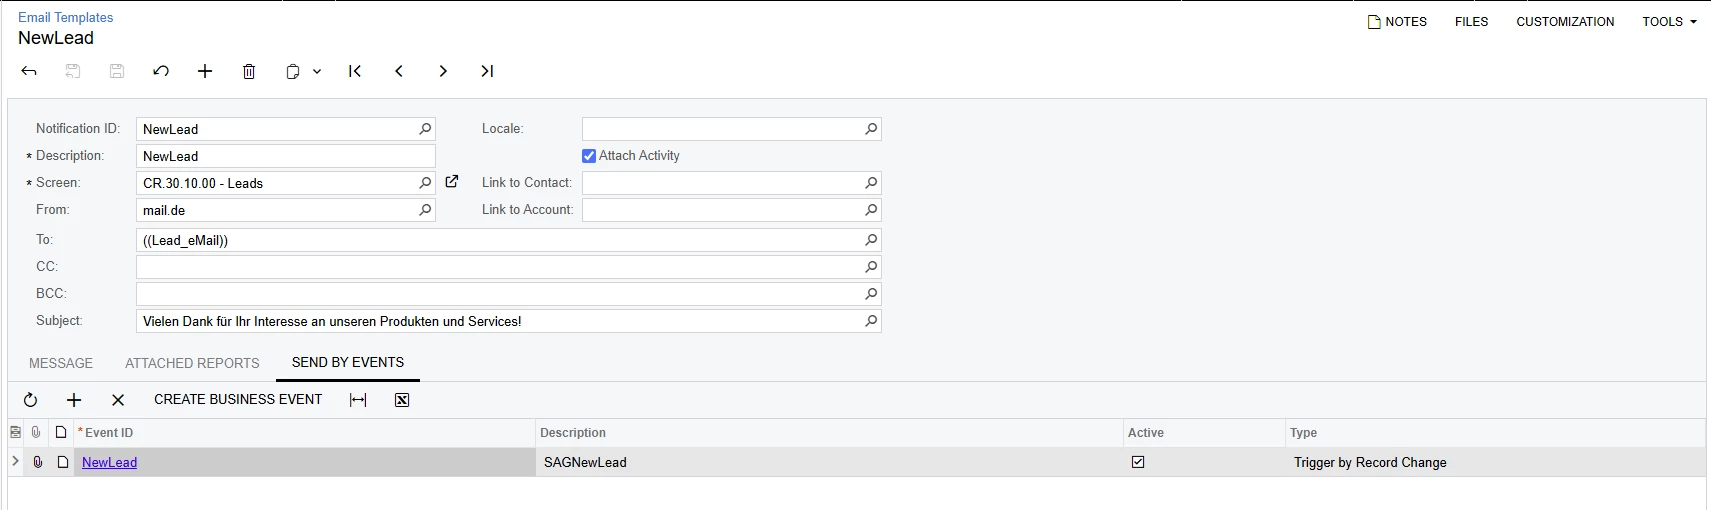Toggle Active checkbox for the NewLead event
This screenshot has height=510, width=1711.
pos(1138,462)
